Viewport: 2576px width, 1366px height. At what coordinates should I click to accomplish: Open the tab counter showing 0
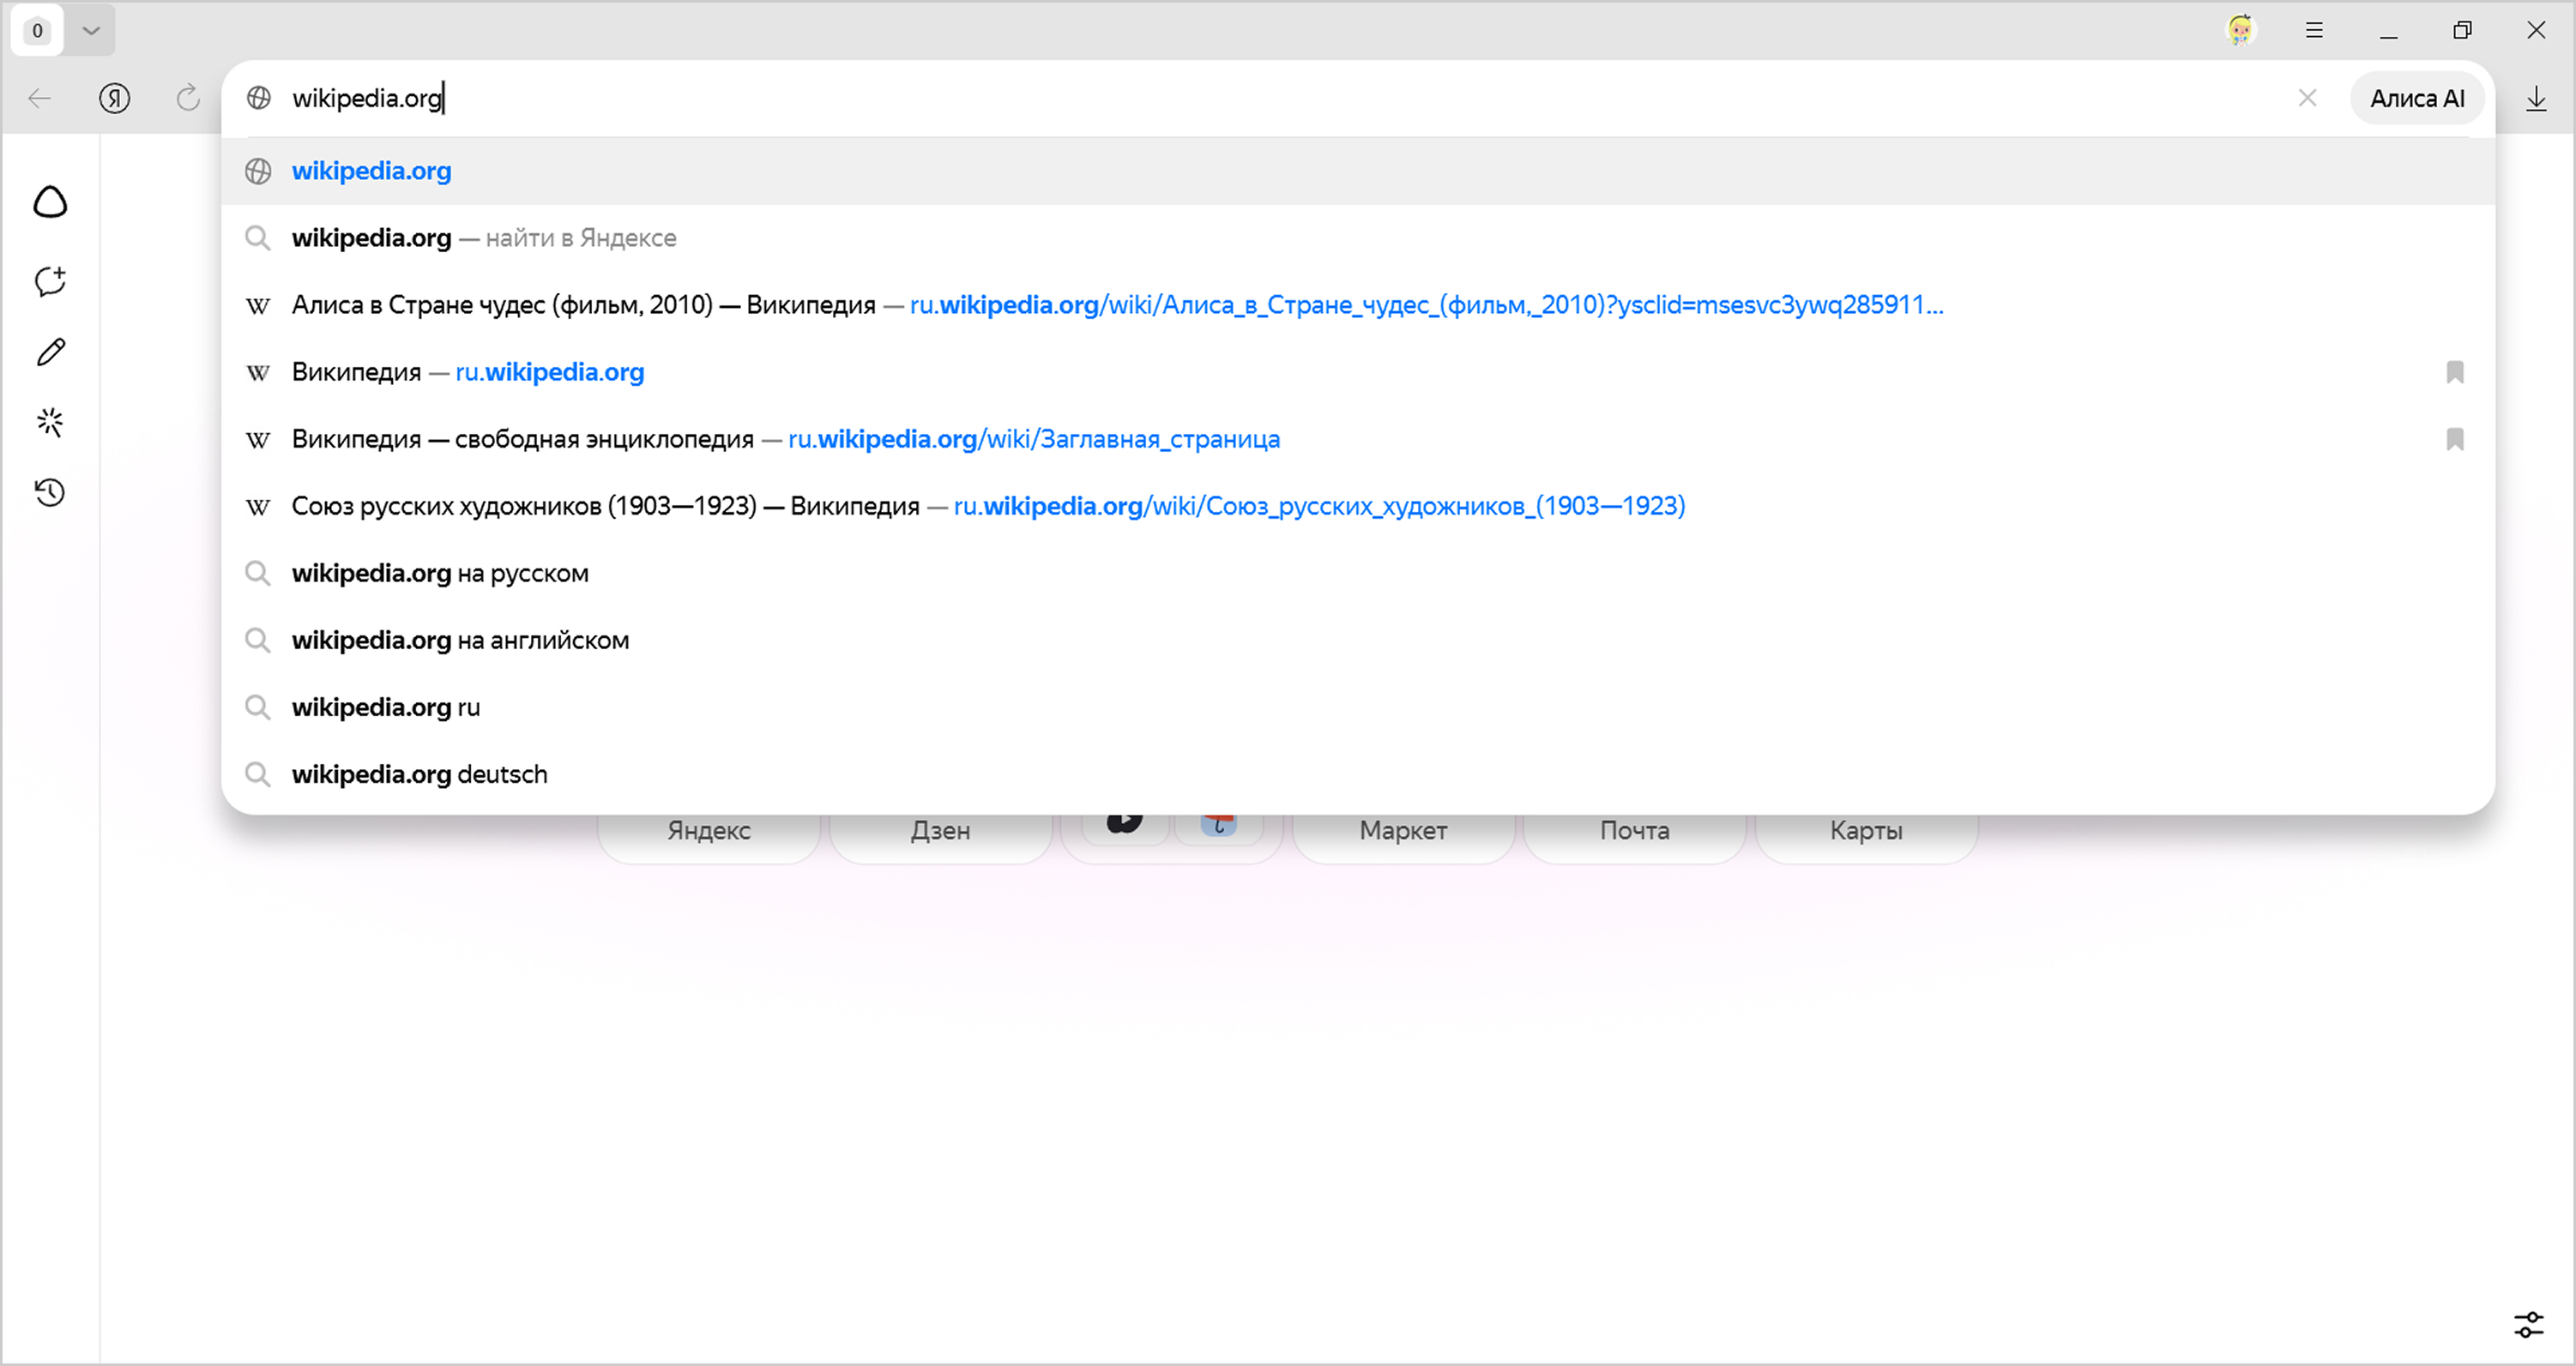[37, 30]
